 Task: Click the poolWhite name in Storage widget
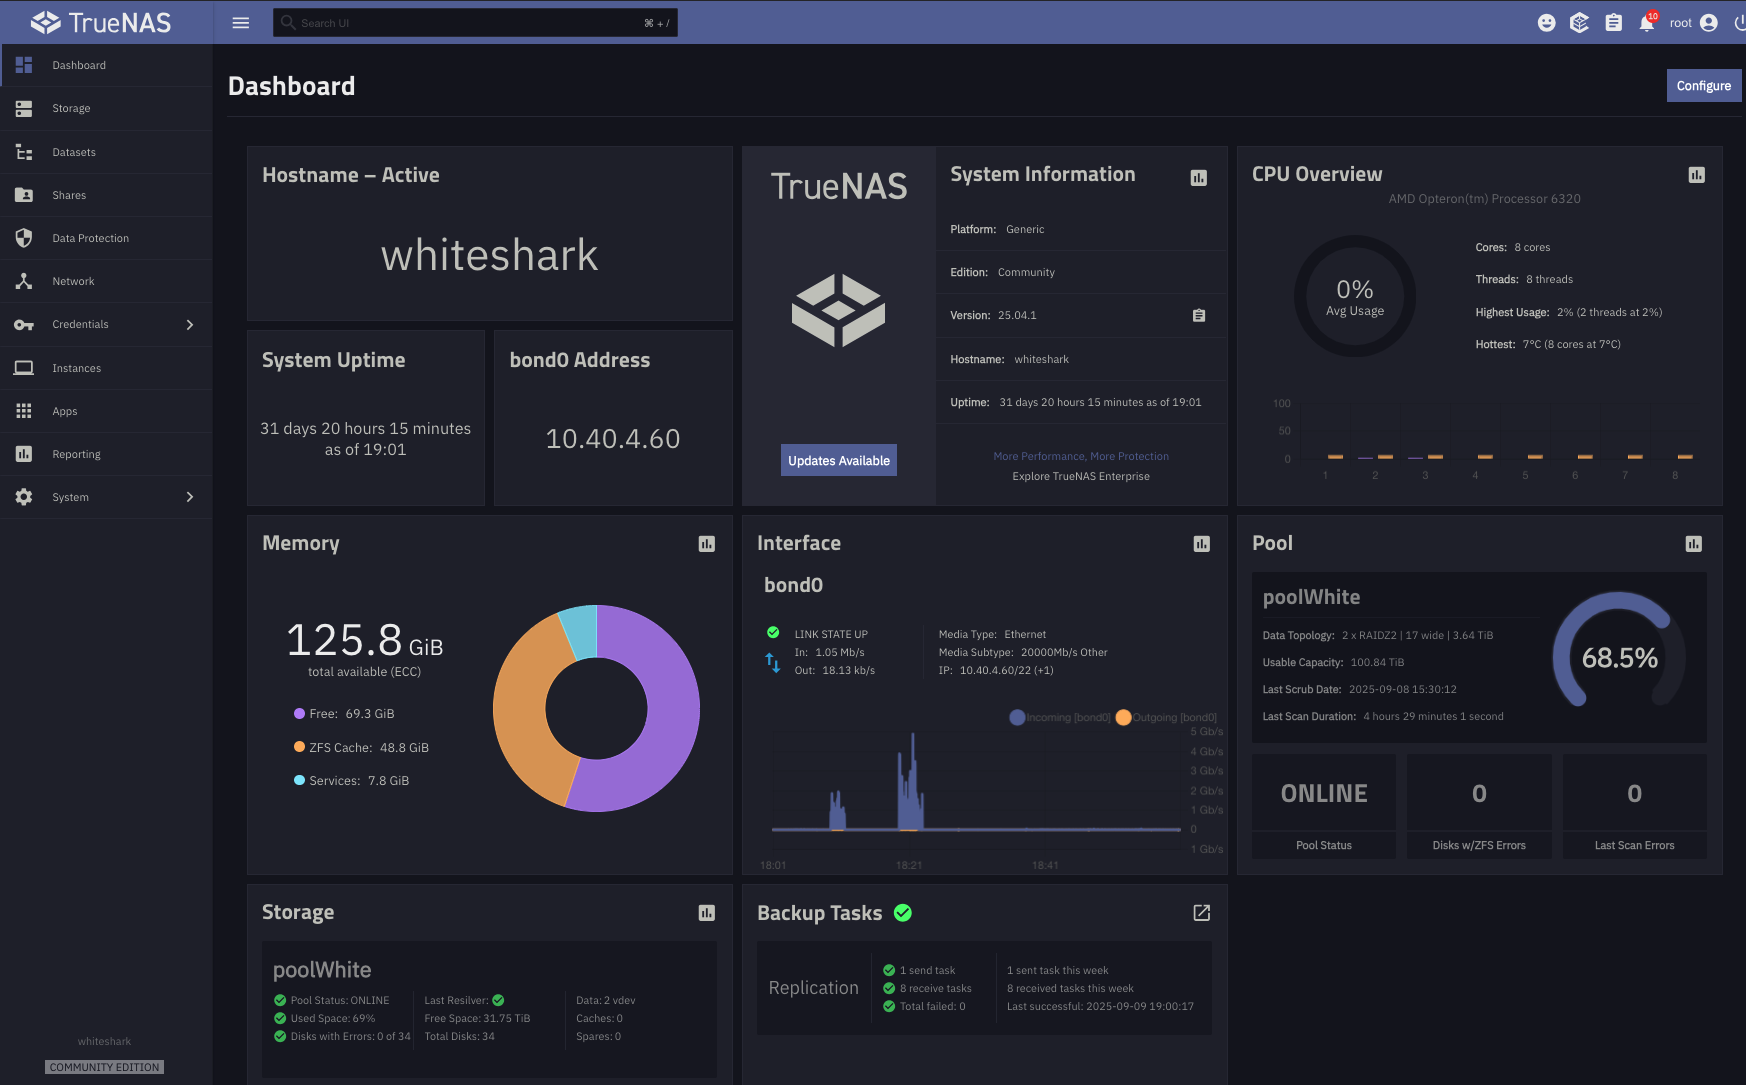pos(322,970)
